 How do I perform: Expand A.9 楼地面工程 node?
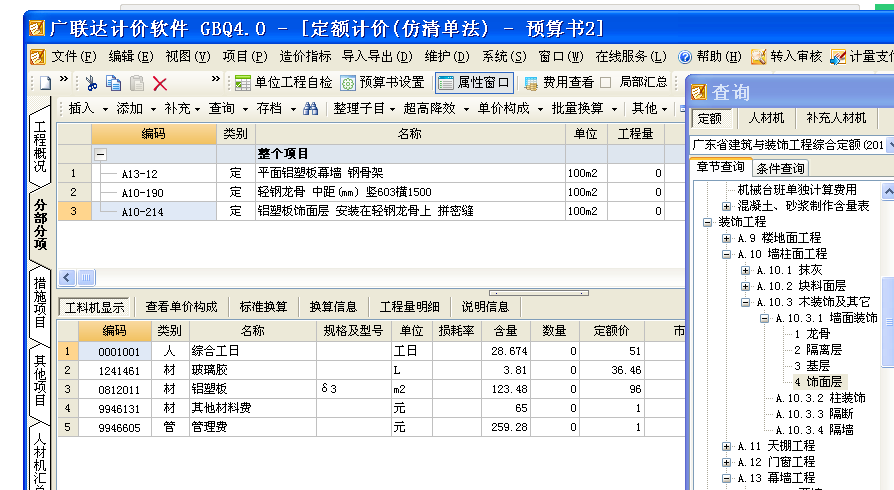(x=726, y=238)
